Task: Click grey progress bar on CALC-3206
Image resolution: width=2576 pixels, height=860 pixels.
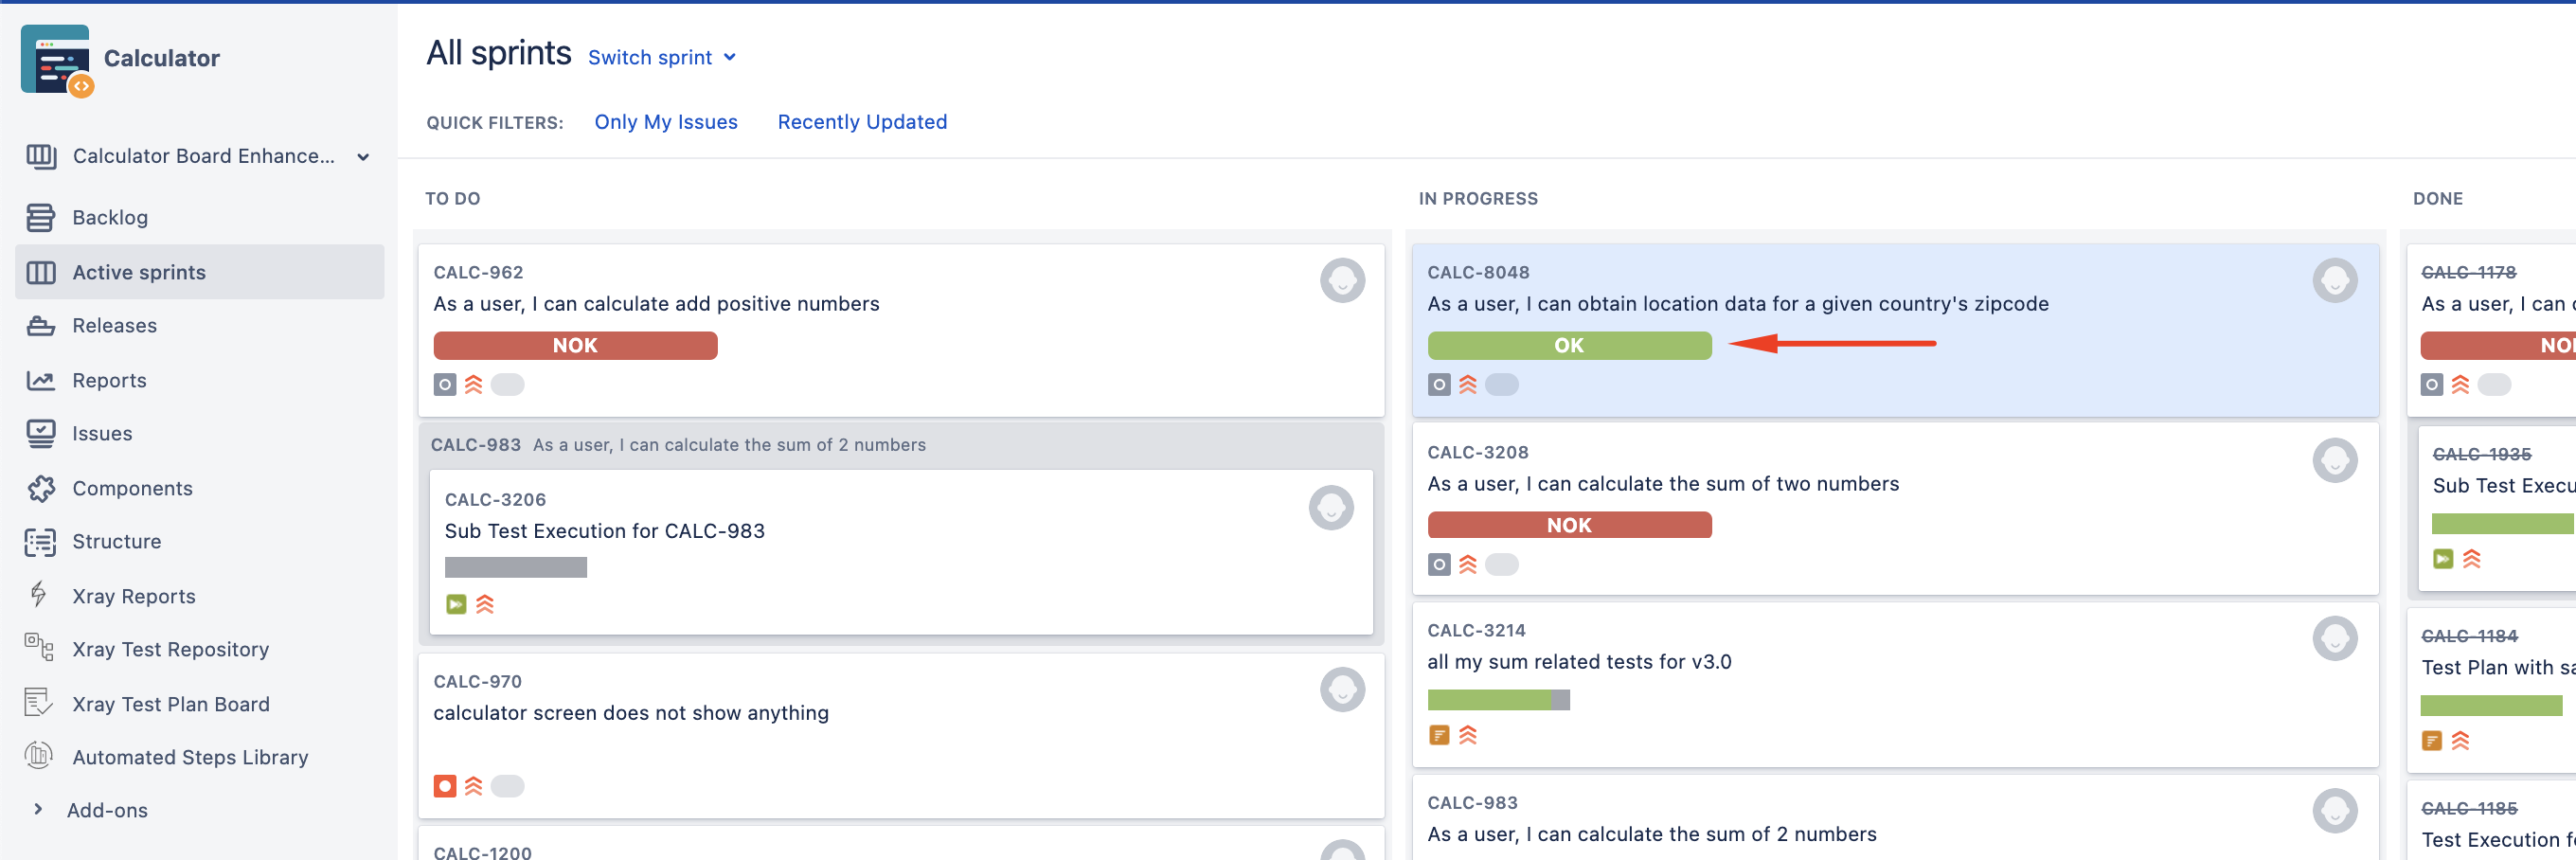Action: tap(515, 567)
